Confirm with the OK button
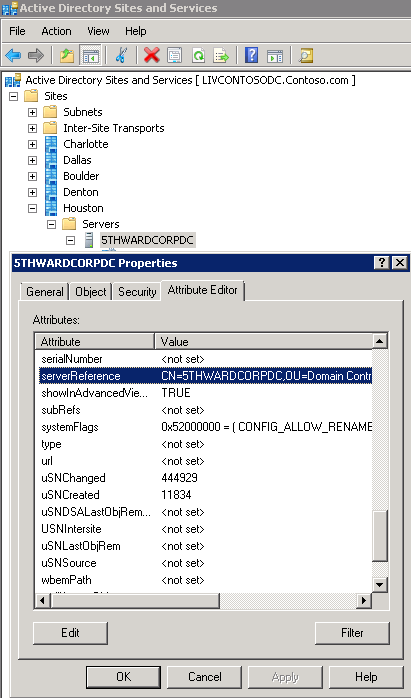 pos(123,677)
